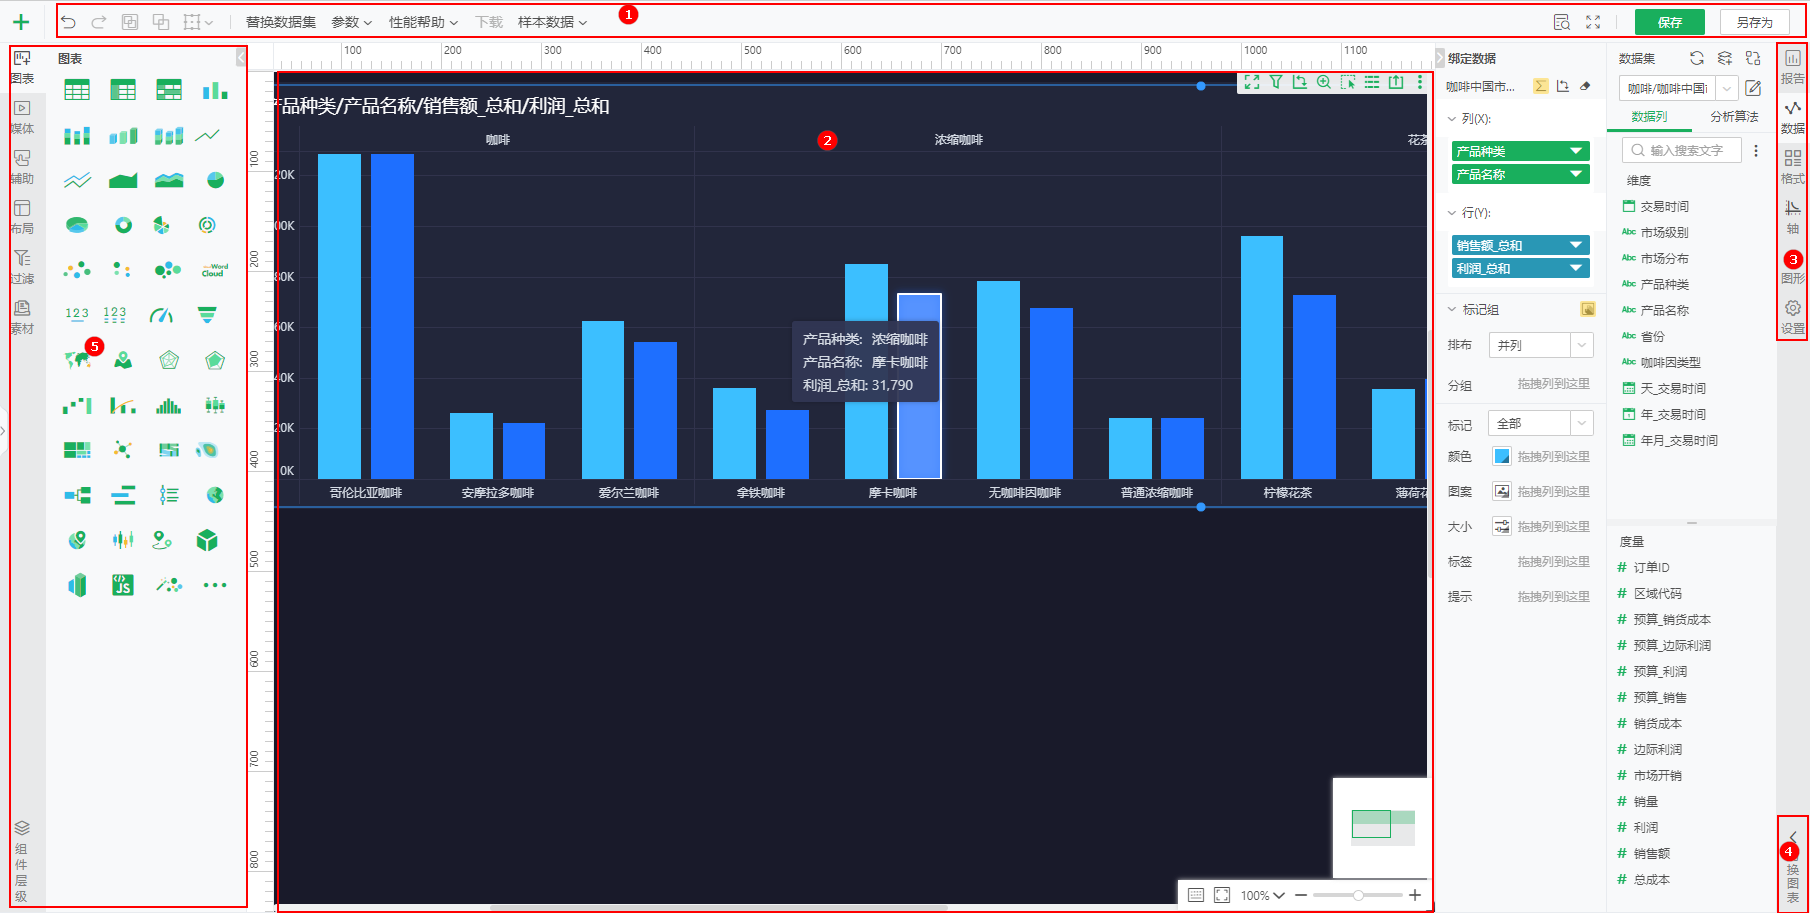This screenshot has width=1810, height=913.
Task: Click the Undo icon in the top toolbar
Action: tap(68, 21)
